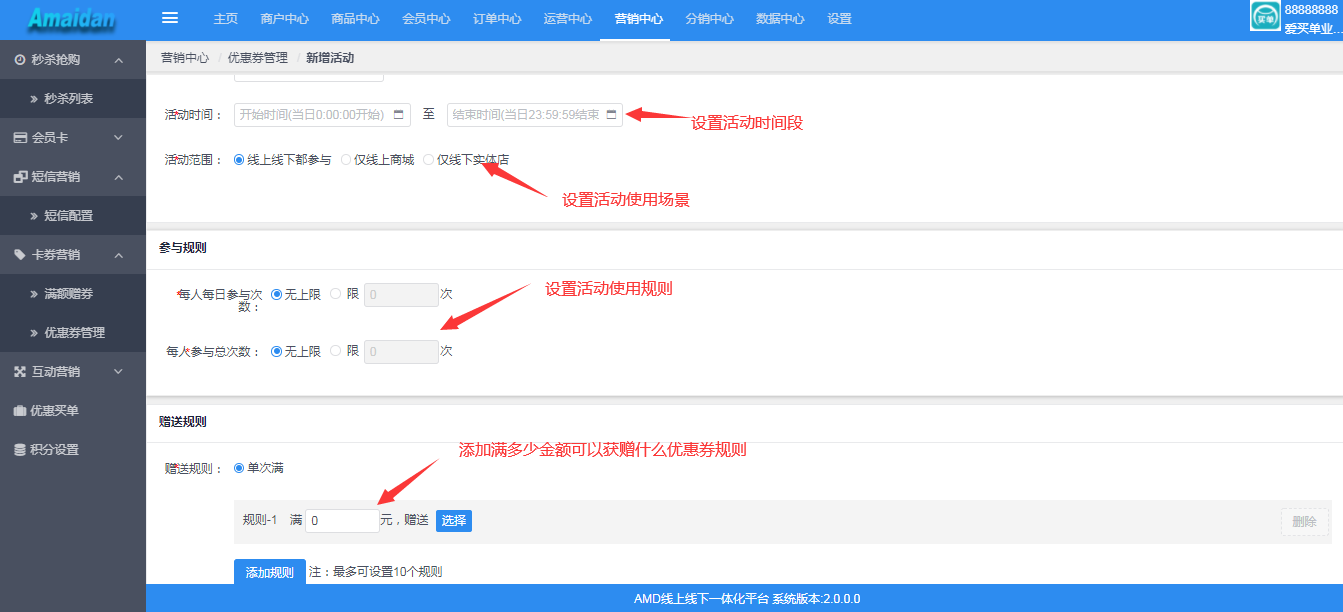Open the 会员中心 top menu
The image size is (1343, 612).
tap(426, 19)
